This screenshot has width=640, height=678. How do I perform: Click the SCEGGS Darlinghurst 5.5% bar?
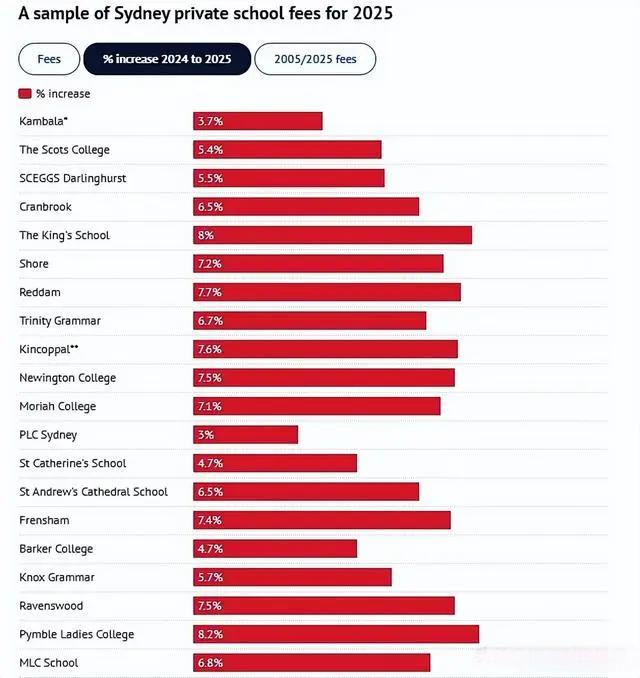click(289, 178)
